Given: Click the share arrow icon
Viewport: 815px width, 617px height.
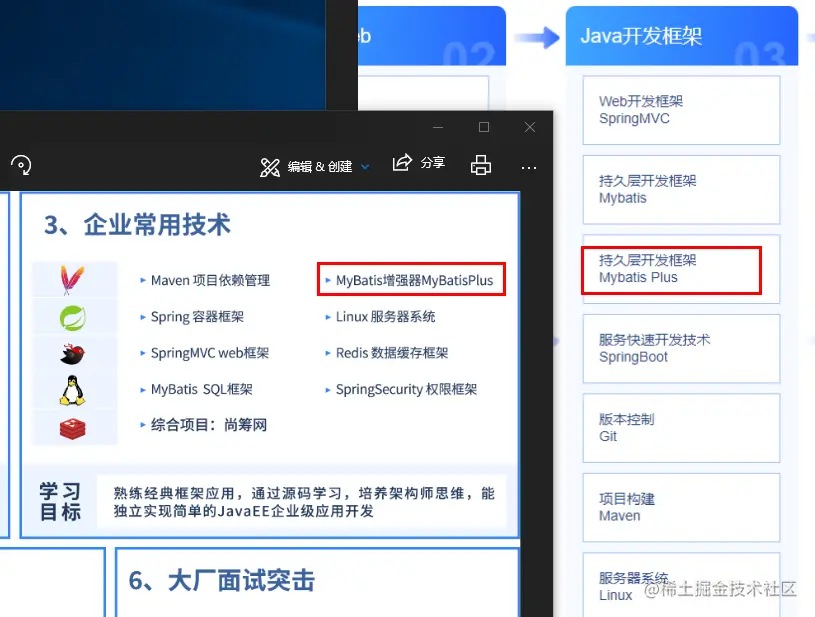Looking at the screenshot, I should (x=402, y=163).
